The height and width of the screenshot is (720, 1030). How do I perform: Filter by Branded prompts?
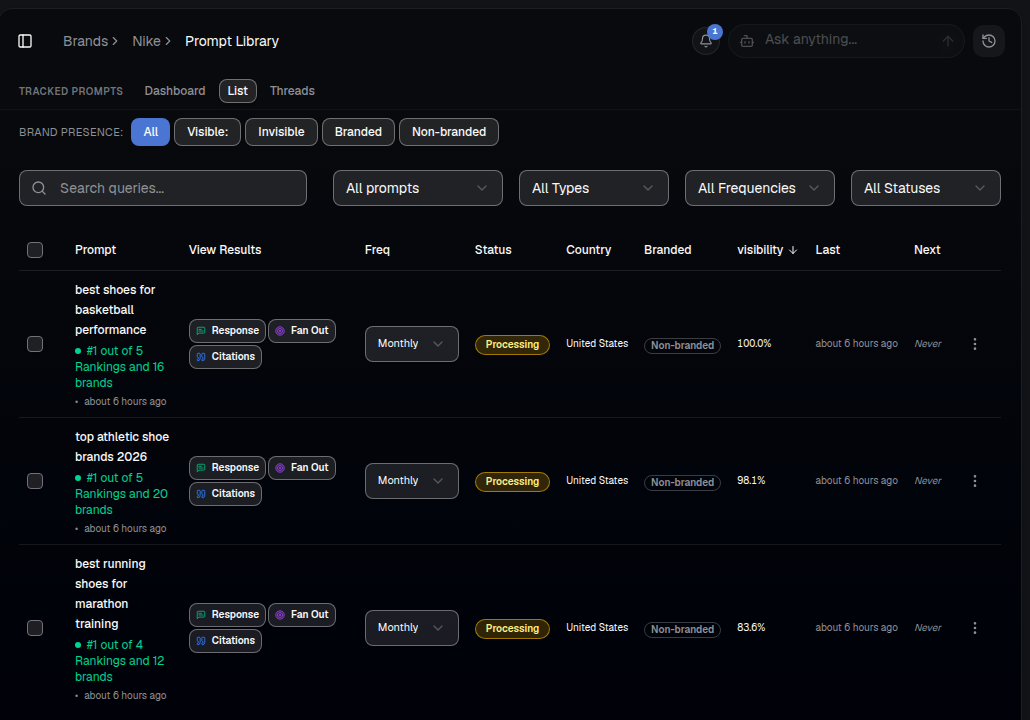click(358, 132)
